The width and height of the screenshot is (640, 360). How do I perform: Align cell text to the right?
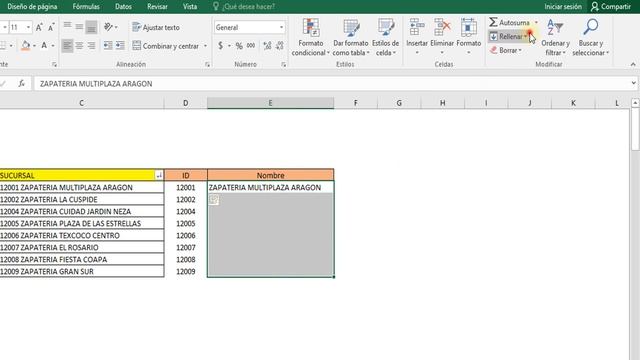(91, 46)
